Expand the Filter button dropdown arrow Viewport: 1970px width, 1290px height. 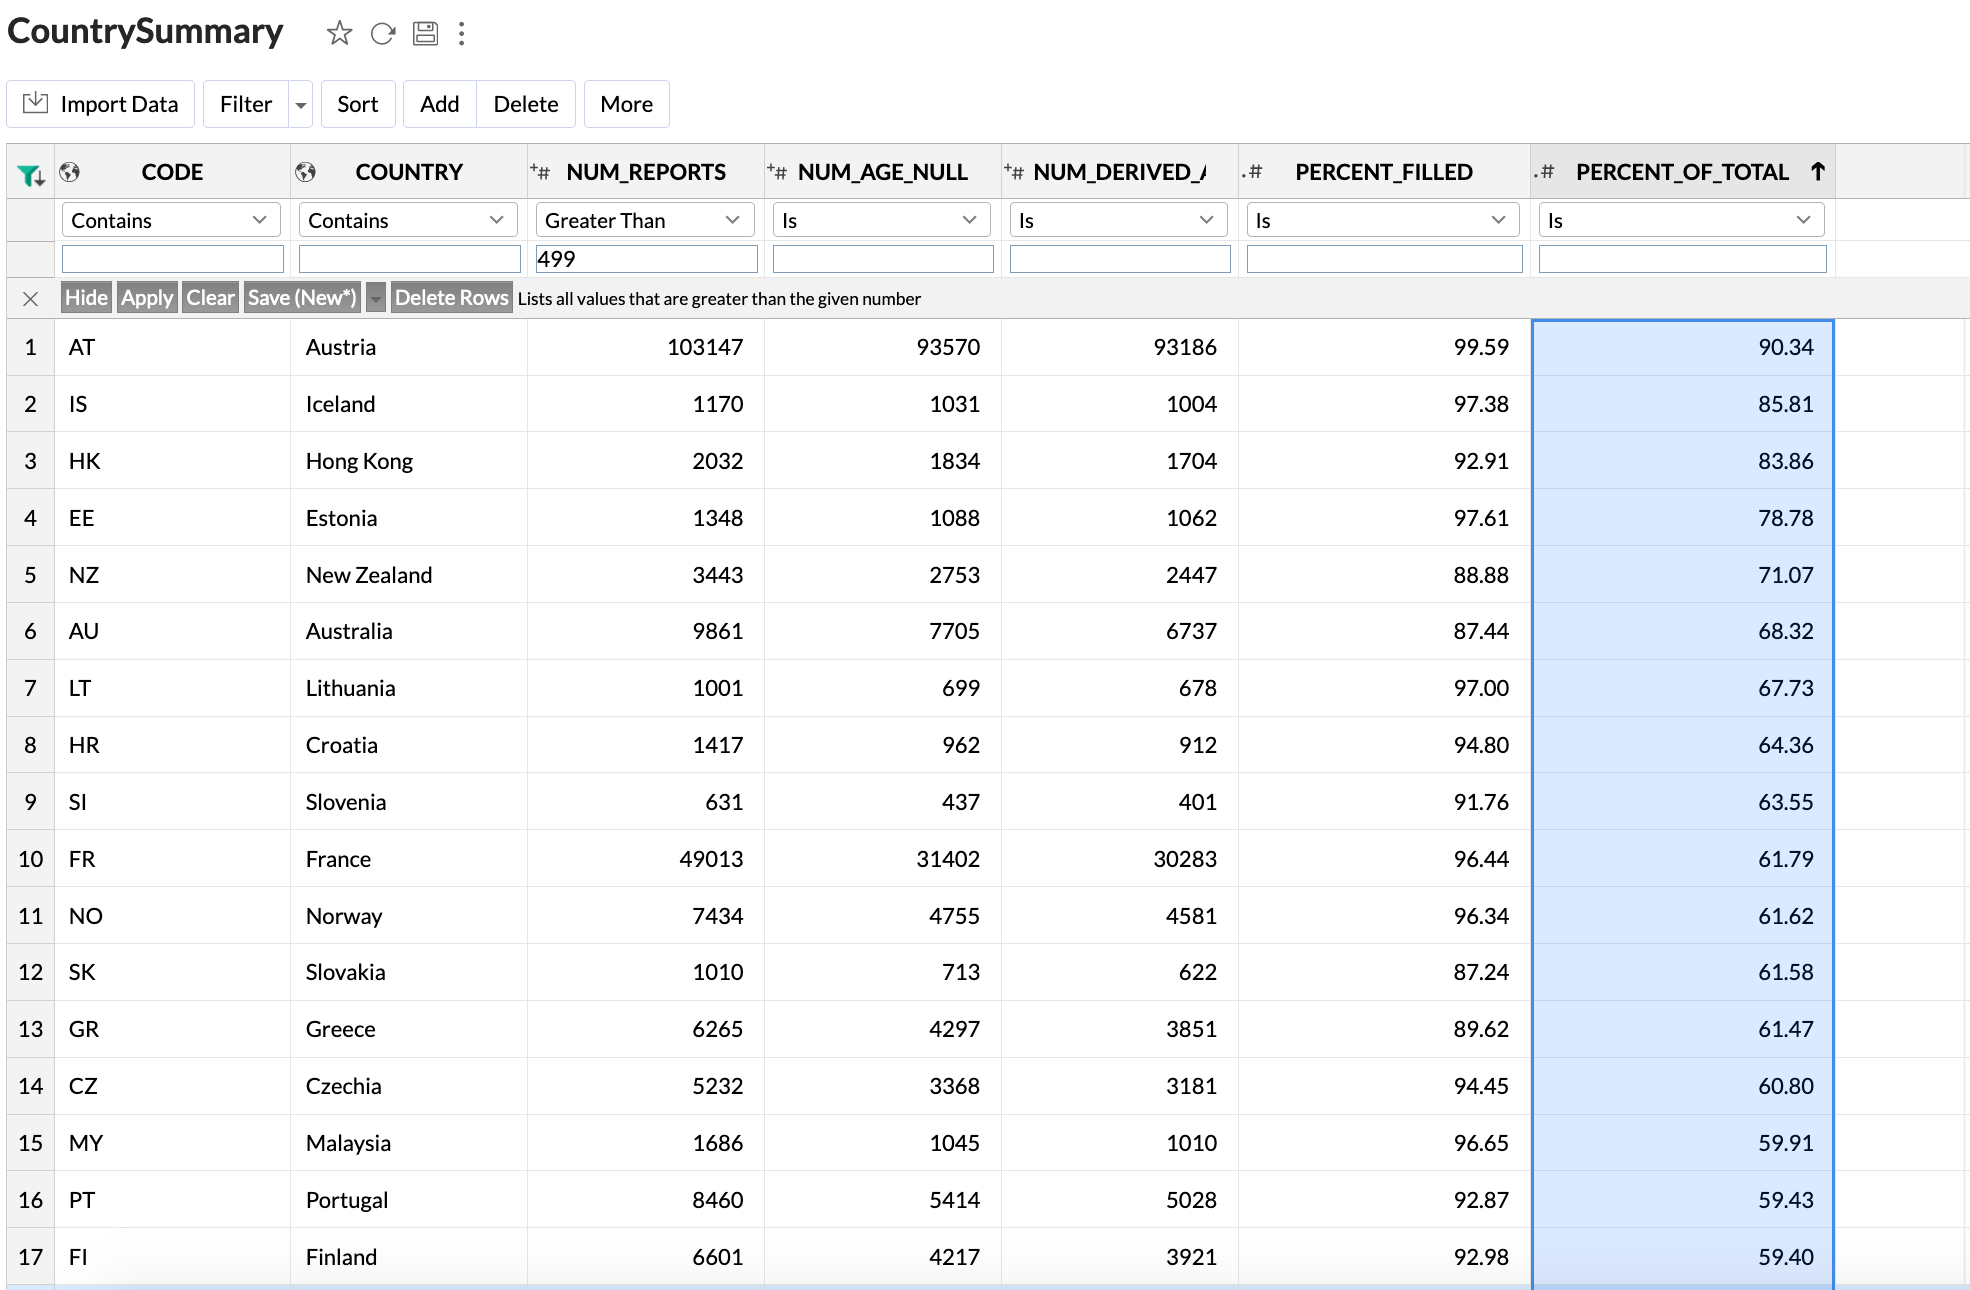(x=300, y=105)
